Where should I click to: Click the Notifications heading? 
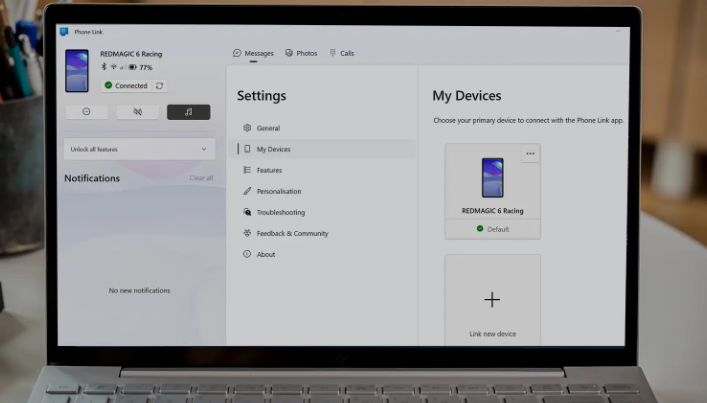coord(92,178)
